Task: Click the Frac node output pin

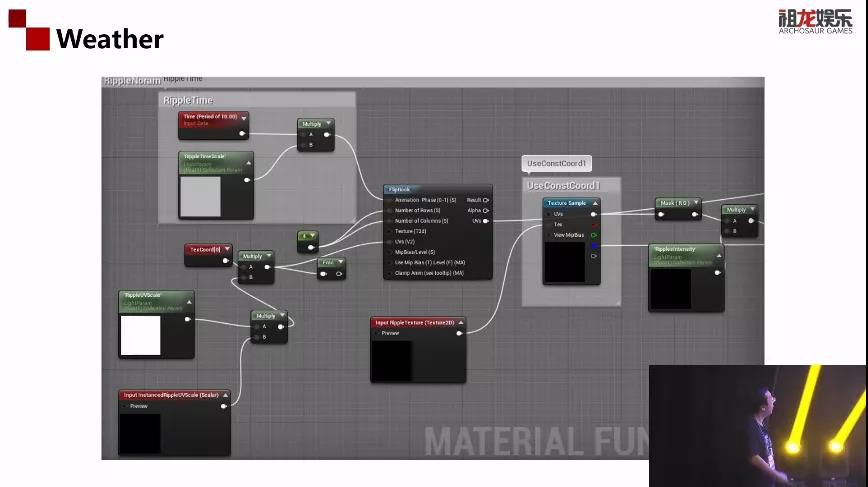Action: (339, 274)
